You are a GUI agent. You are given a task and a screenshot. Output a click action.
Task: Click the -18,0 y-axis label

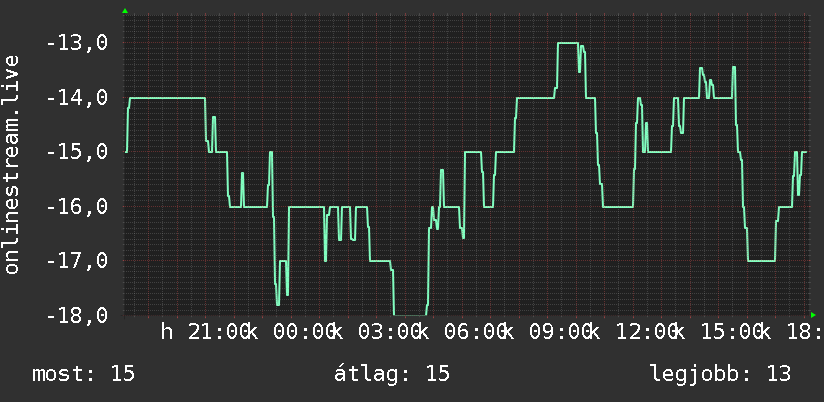click(x=77, y=315)
